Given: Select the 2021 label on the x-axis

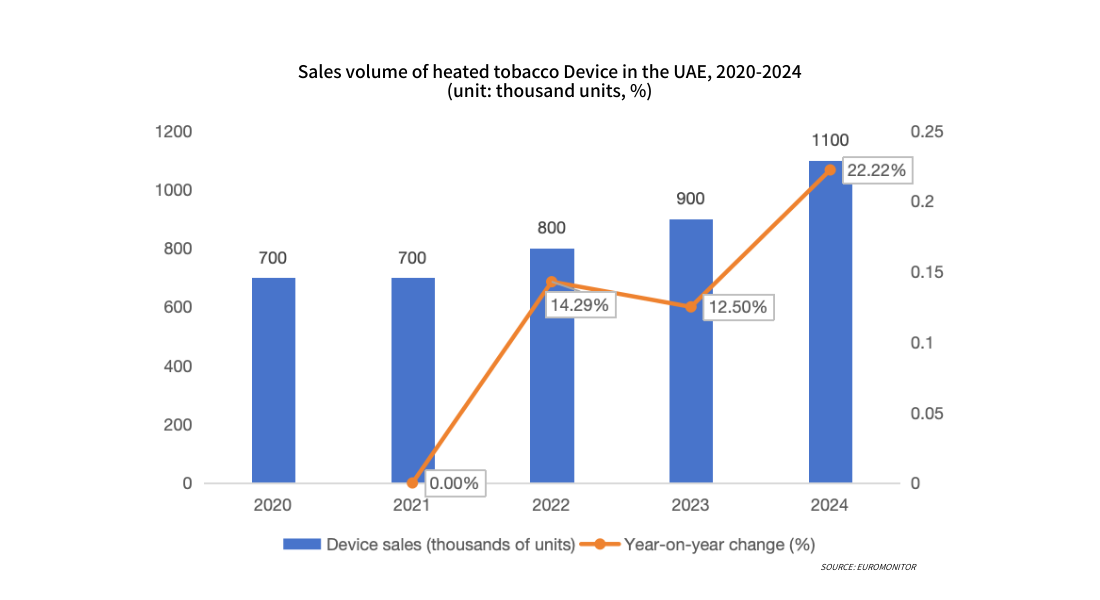Looking at the screenshot, I should (412, 506).
